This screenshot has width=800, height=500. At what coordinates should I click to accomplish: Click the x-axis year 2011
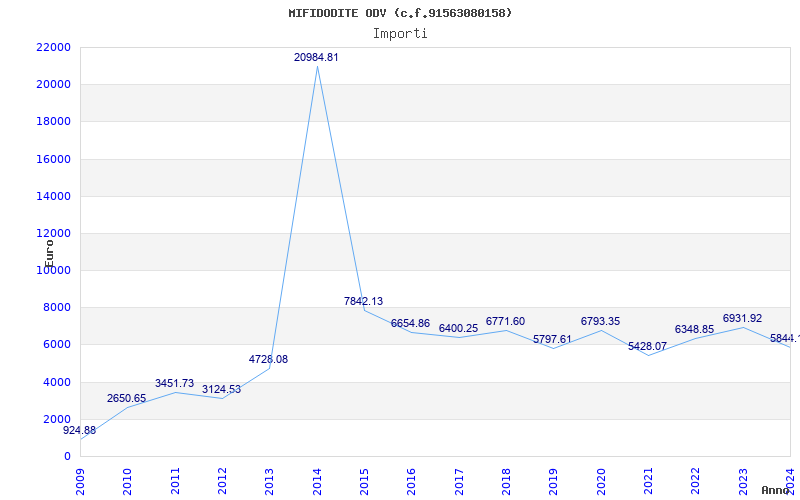(x=175, y=482)
